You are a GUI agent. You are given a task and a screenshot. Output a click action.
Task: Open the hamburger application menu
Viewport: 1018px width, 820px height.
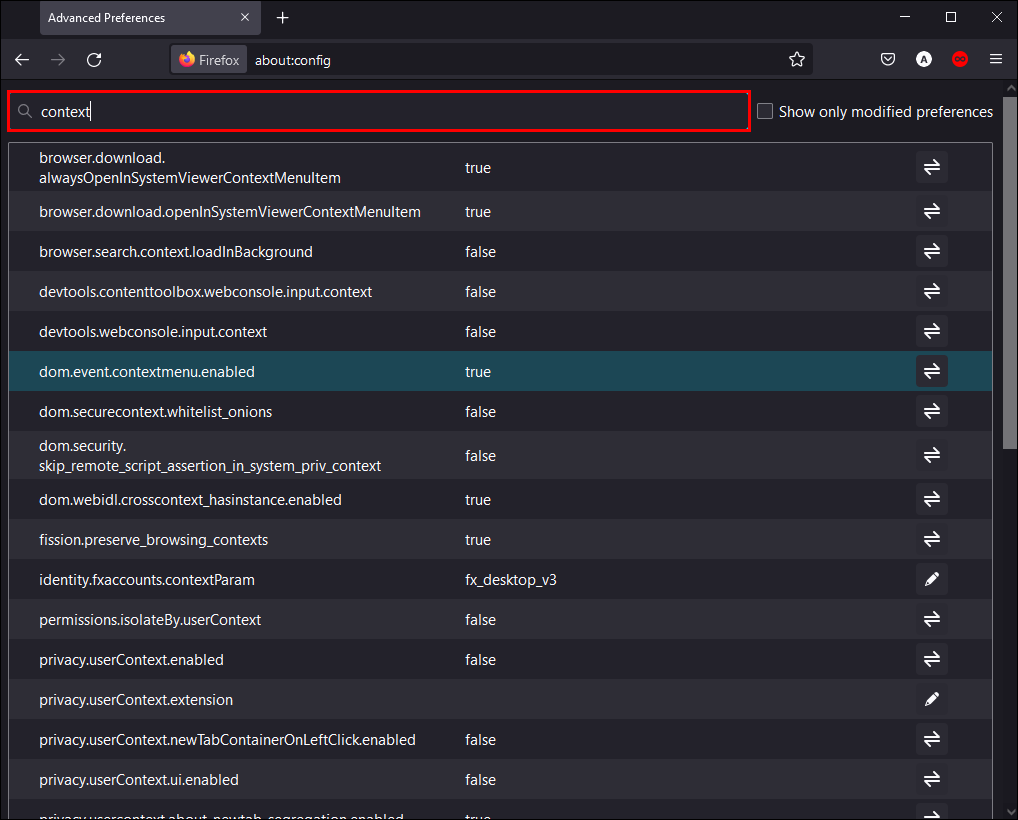point(996,60)
